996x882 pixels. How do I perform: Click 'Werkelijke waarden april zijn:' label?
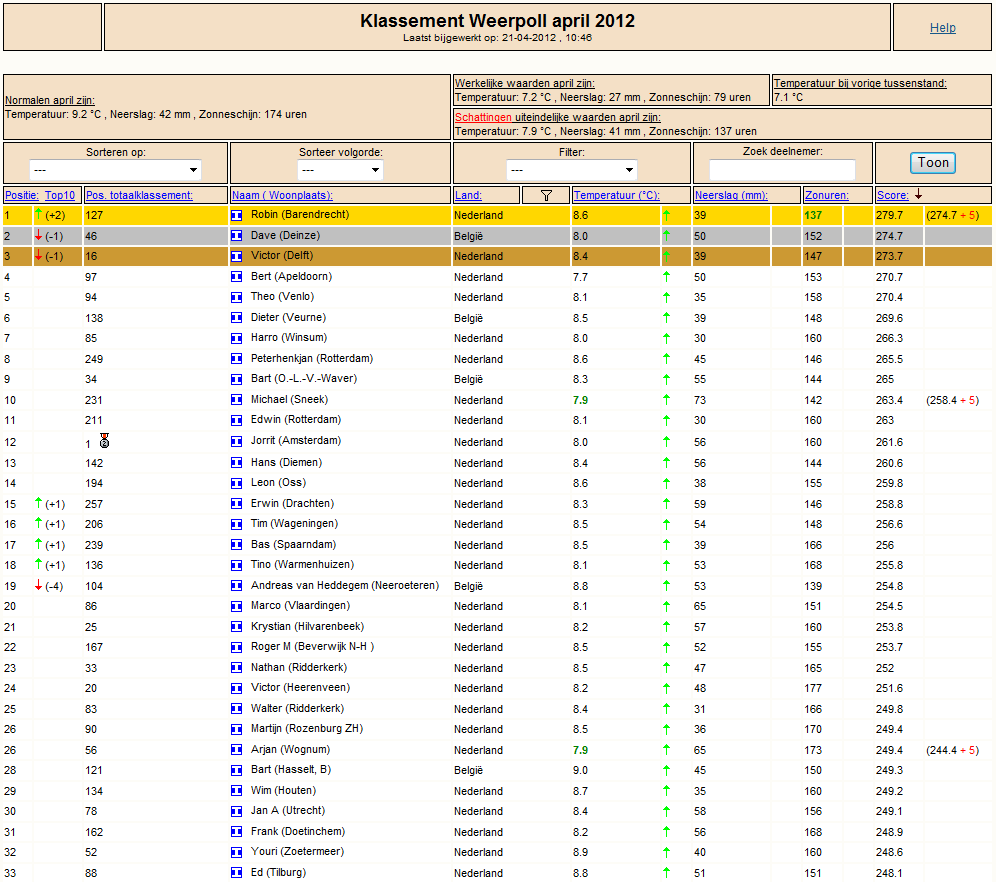(525, 83)
